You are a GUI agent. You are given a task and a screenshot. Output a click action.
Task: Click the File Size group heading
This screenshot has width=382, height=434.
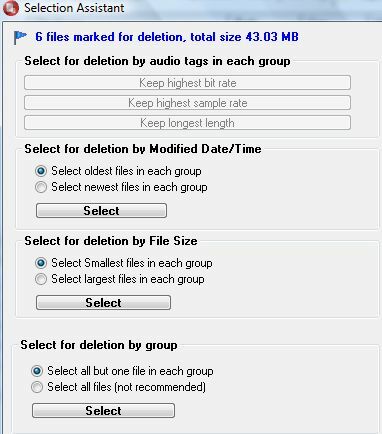(111, 241)
